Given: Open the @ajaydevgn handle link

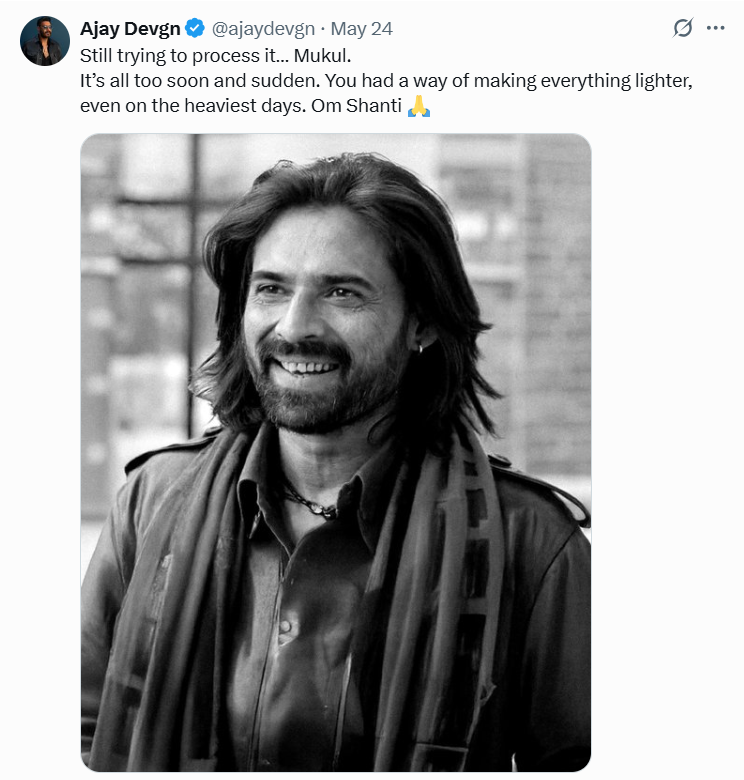Looking at the screenshot, I should pos(263,29).
